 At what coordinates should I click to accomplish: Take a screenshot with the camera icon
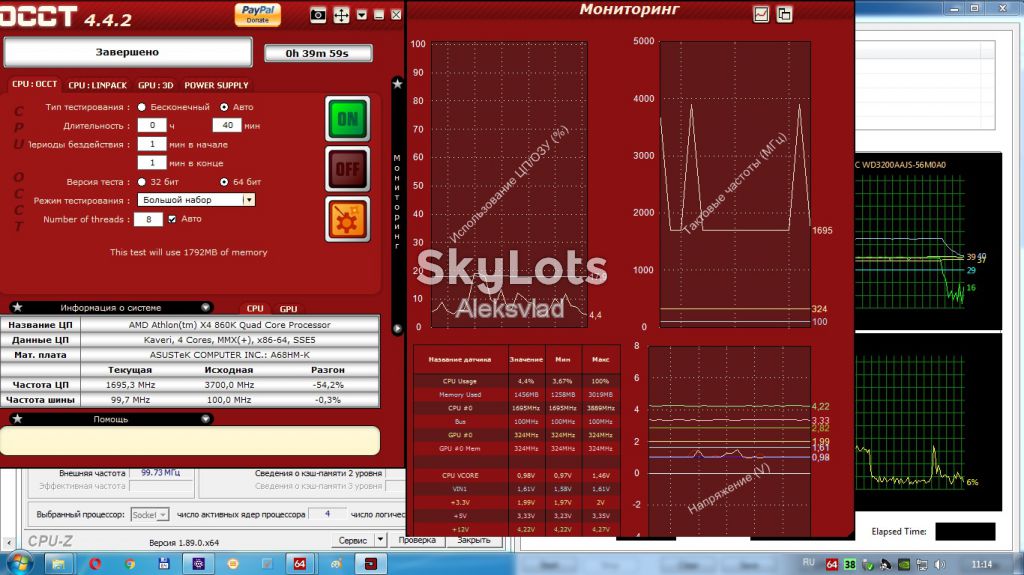(318, 15)
